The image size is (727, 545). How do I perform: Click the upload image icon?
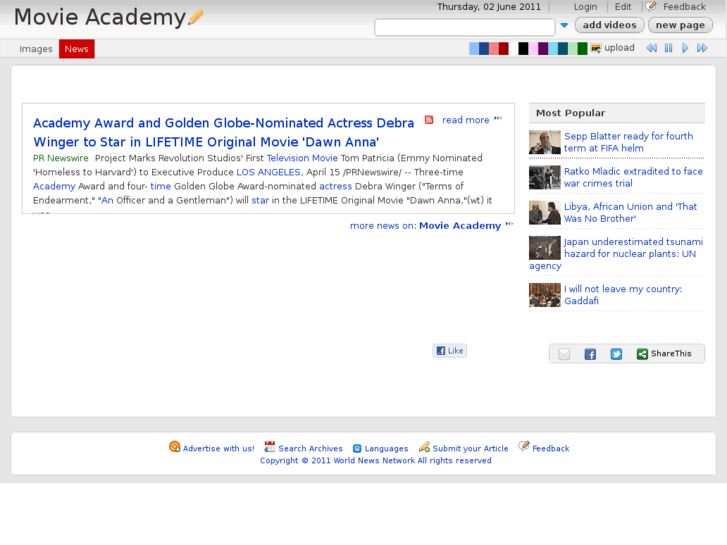pyautogui.click(x=596, y=49)
